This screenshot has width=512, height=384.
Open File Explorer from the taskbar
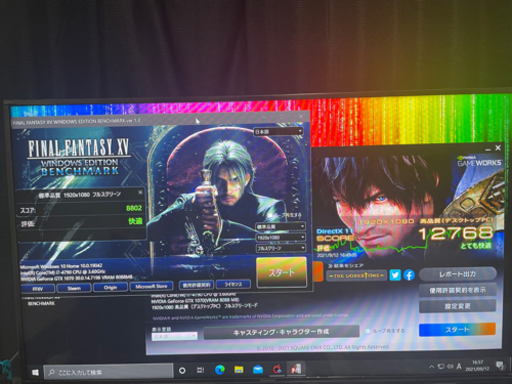click(239, 369)
